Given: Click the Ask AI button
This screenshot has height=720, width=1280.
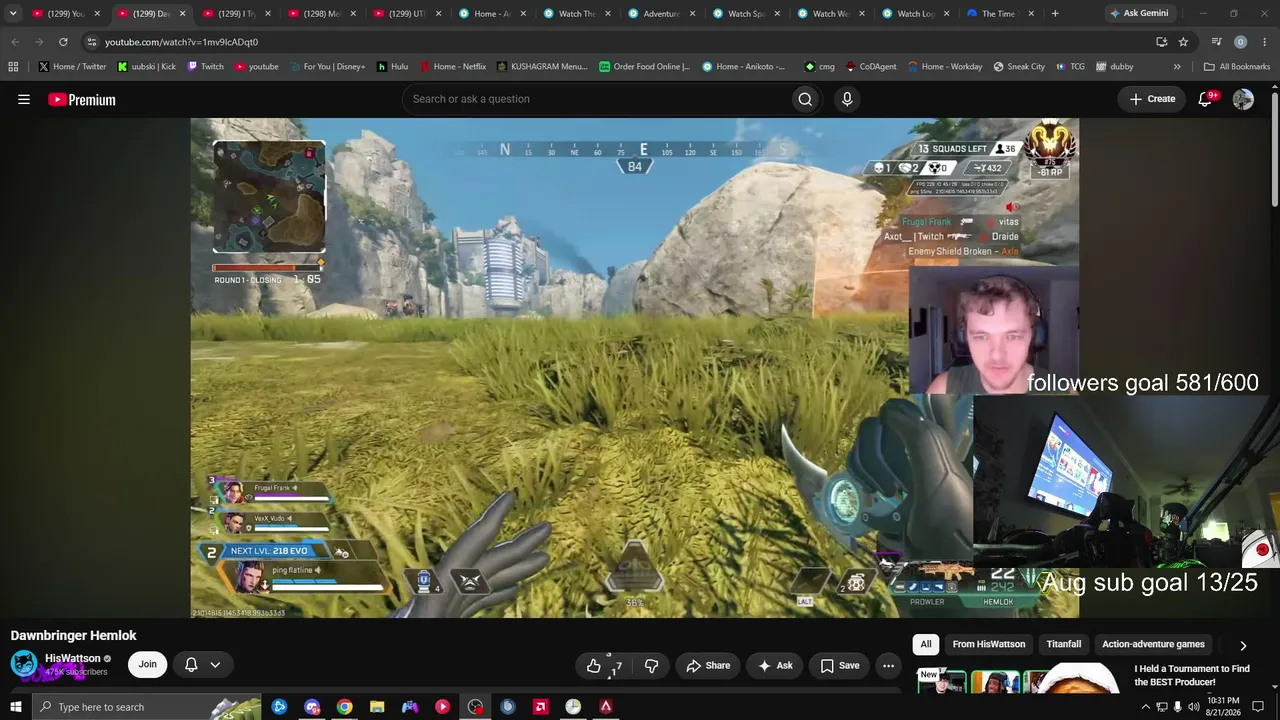Looking at the screenshot, I should (775, 666).
